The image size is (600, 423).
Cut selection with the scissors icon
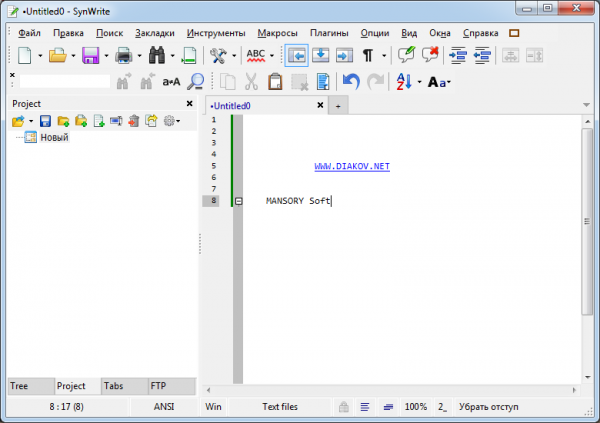251,82
